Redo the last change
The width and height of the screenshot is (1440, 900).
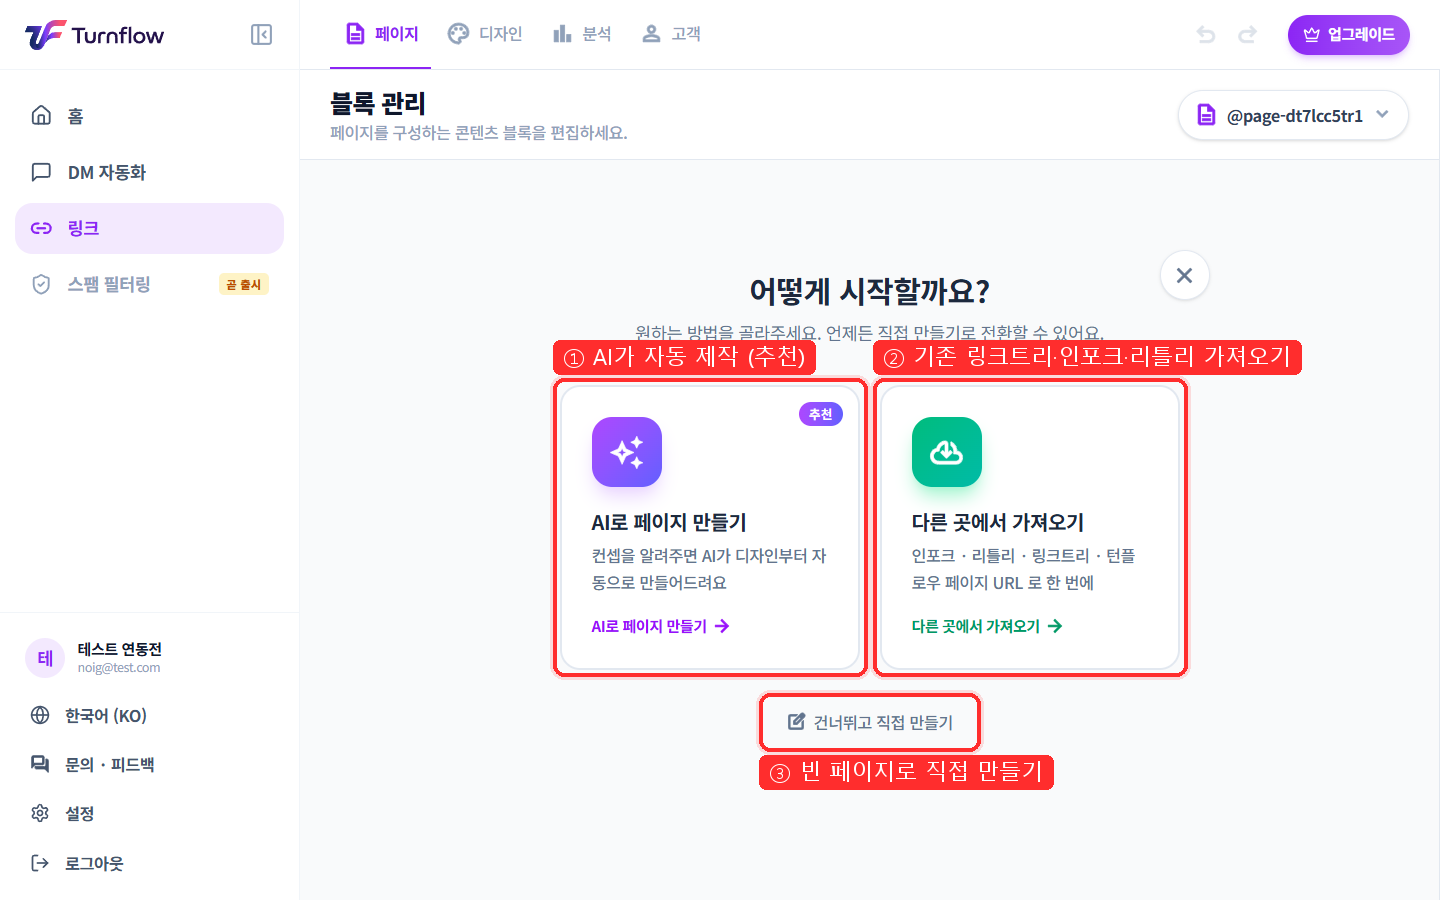tap(1247, 35)
